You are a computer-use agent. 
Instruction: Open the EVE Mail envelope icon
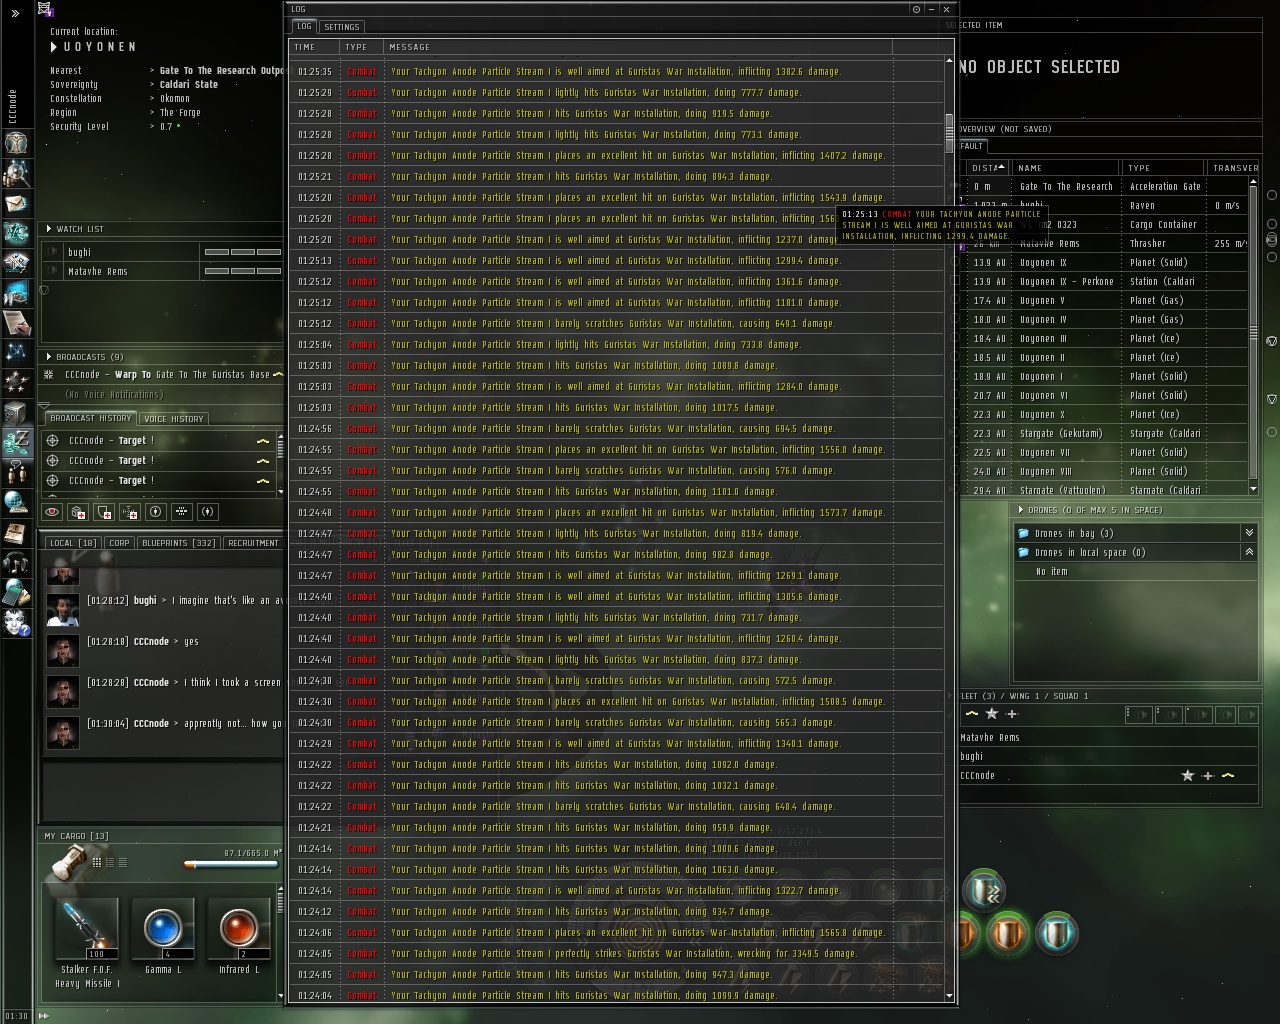coord(16,204)
